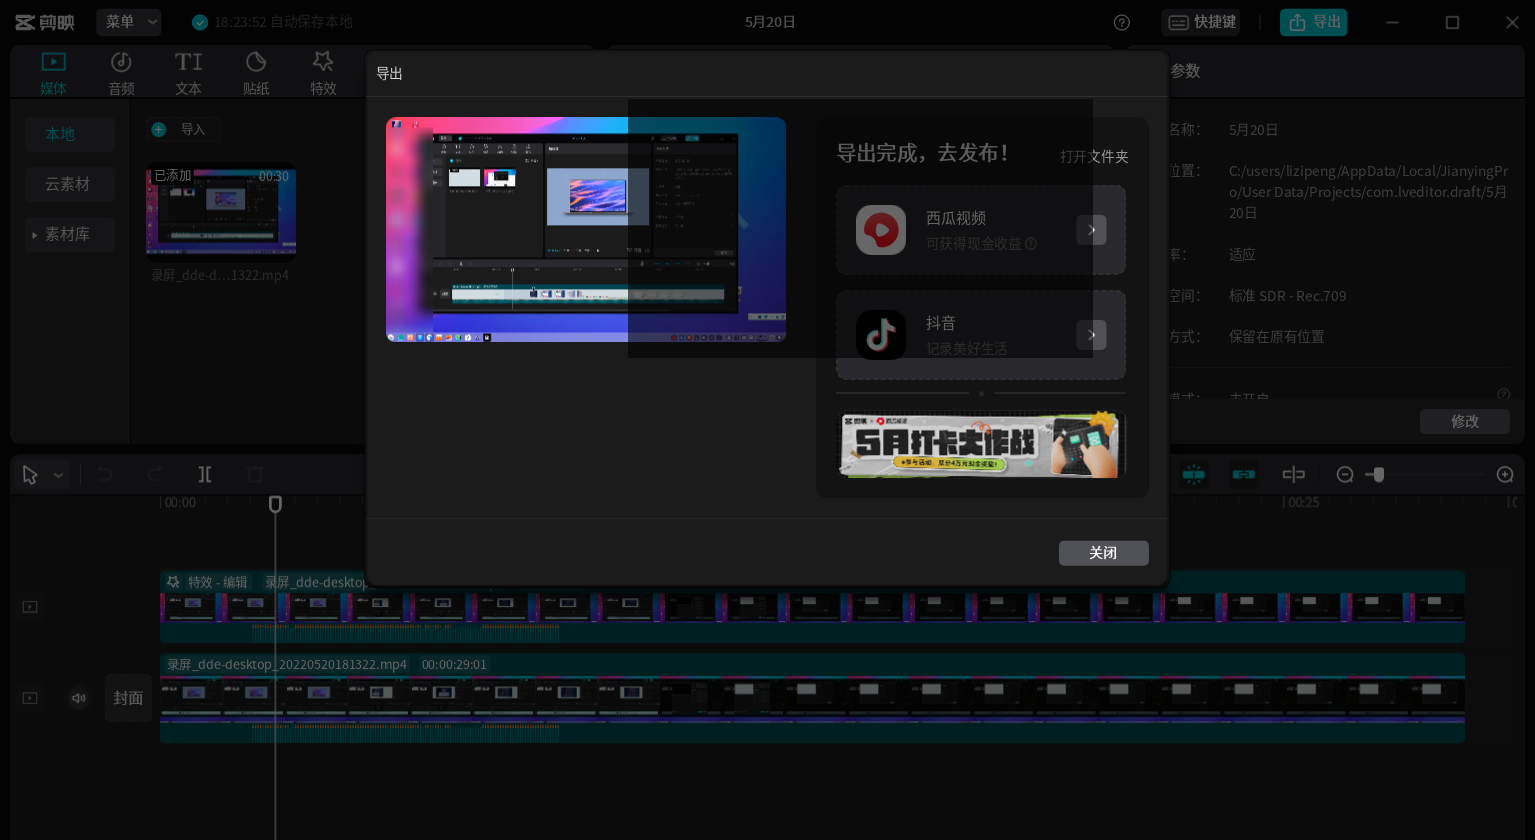Open the 媒体 media tab

click(x=54, y=73)
